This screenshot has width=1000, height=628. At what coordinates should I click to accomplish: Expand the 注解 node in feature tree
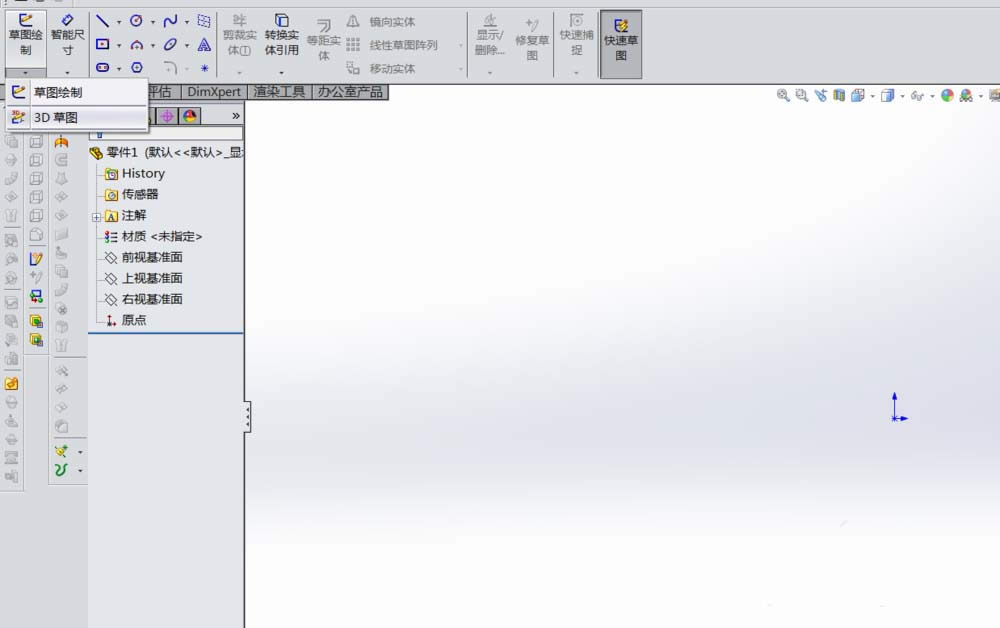click(98, 215)
